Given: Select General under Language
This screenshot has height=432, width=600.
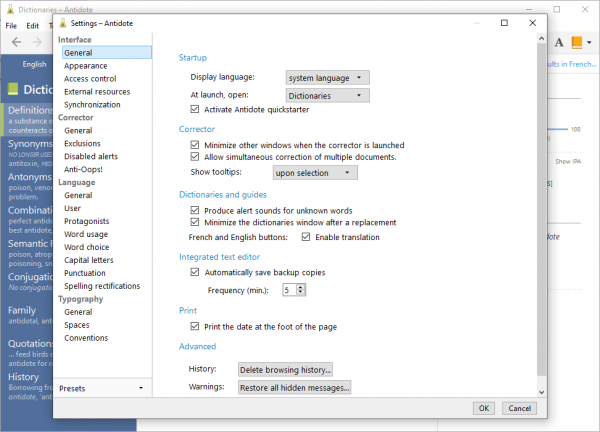Looking at the screenshot, I should pos(78,196).
